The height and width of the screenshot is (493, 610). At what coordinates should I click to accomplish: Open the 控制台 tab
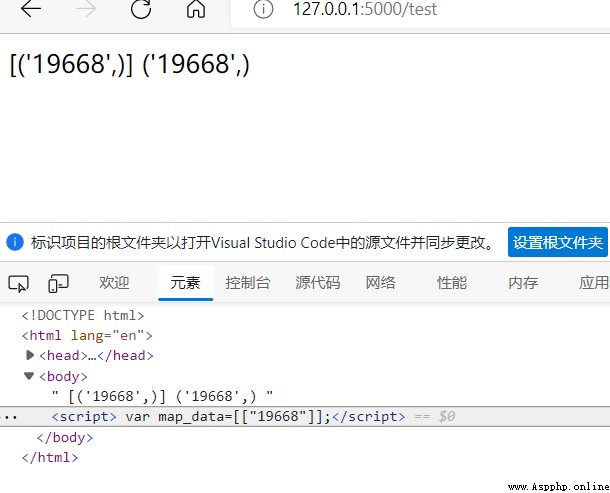pos(248,283)
